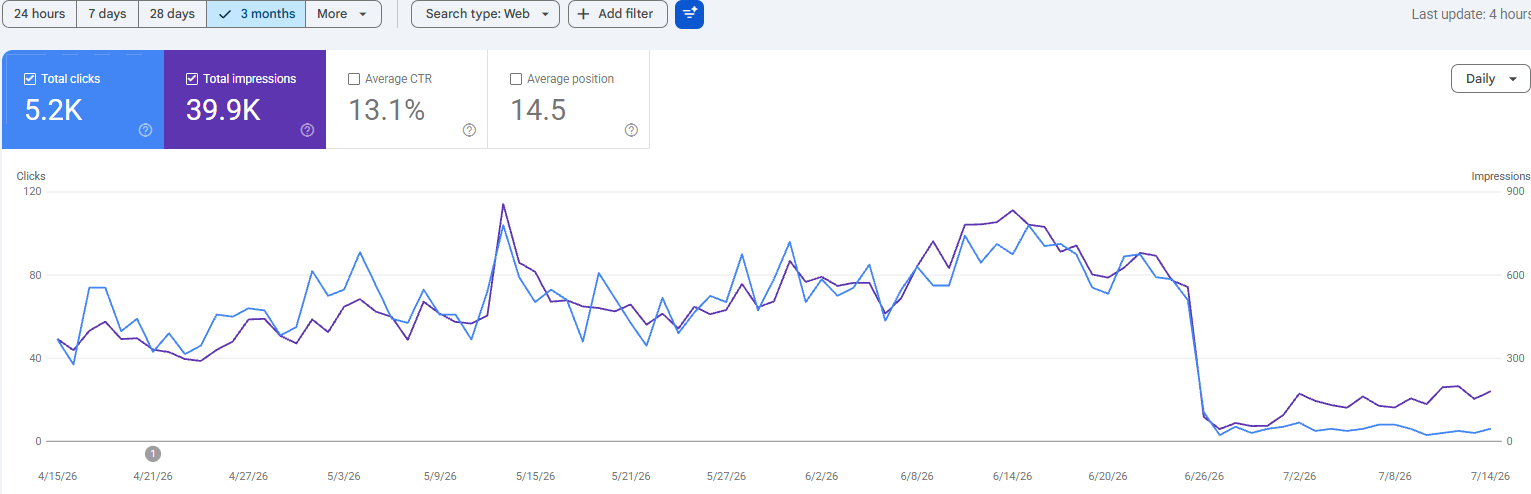
Task: Uncheck the Total impressions checkbox
Action: (192, 79)
